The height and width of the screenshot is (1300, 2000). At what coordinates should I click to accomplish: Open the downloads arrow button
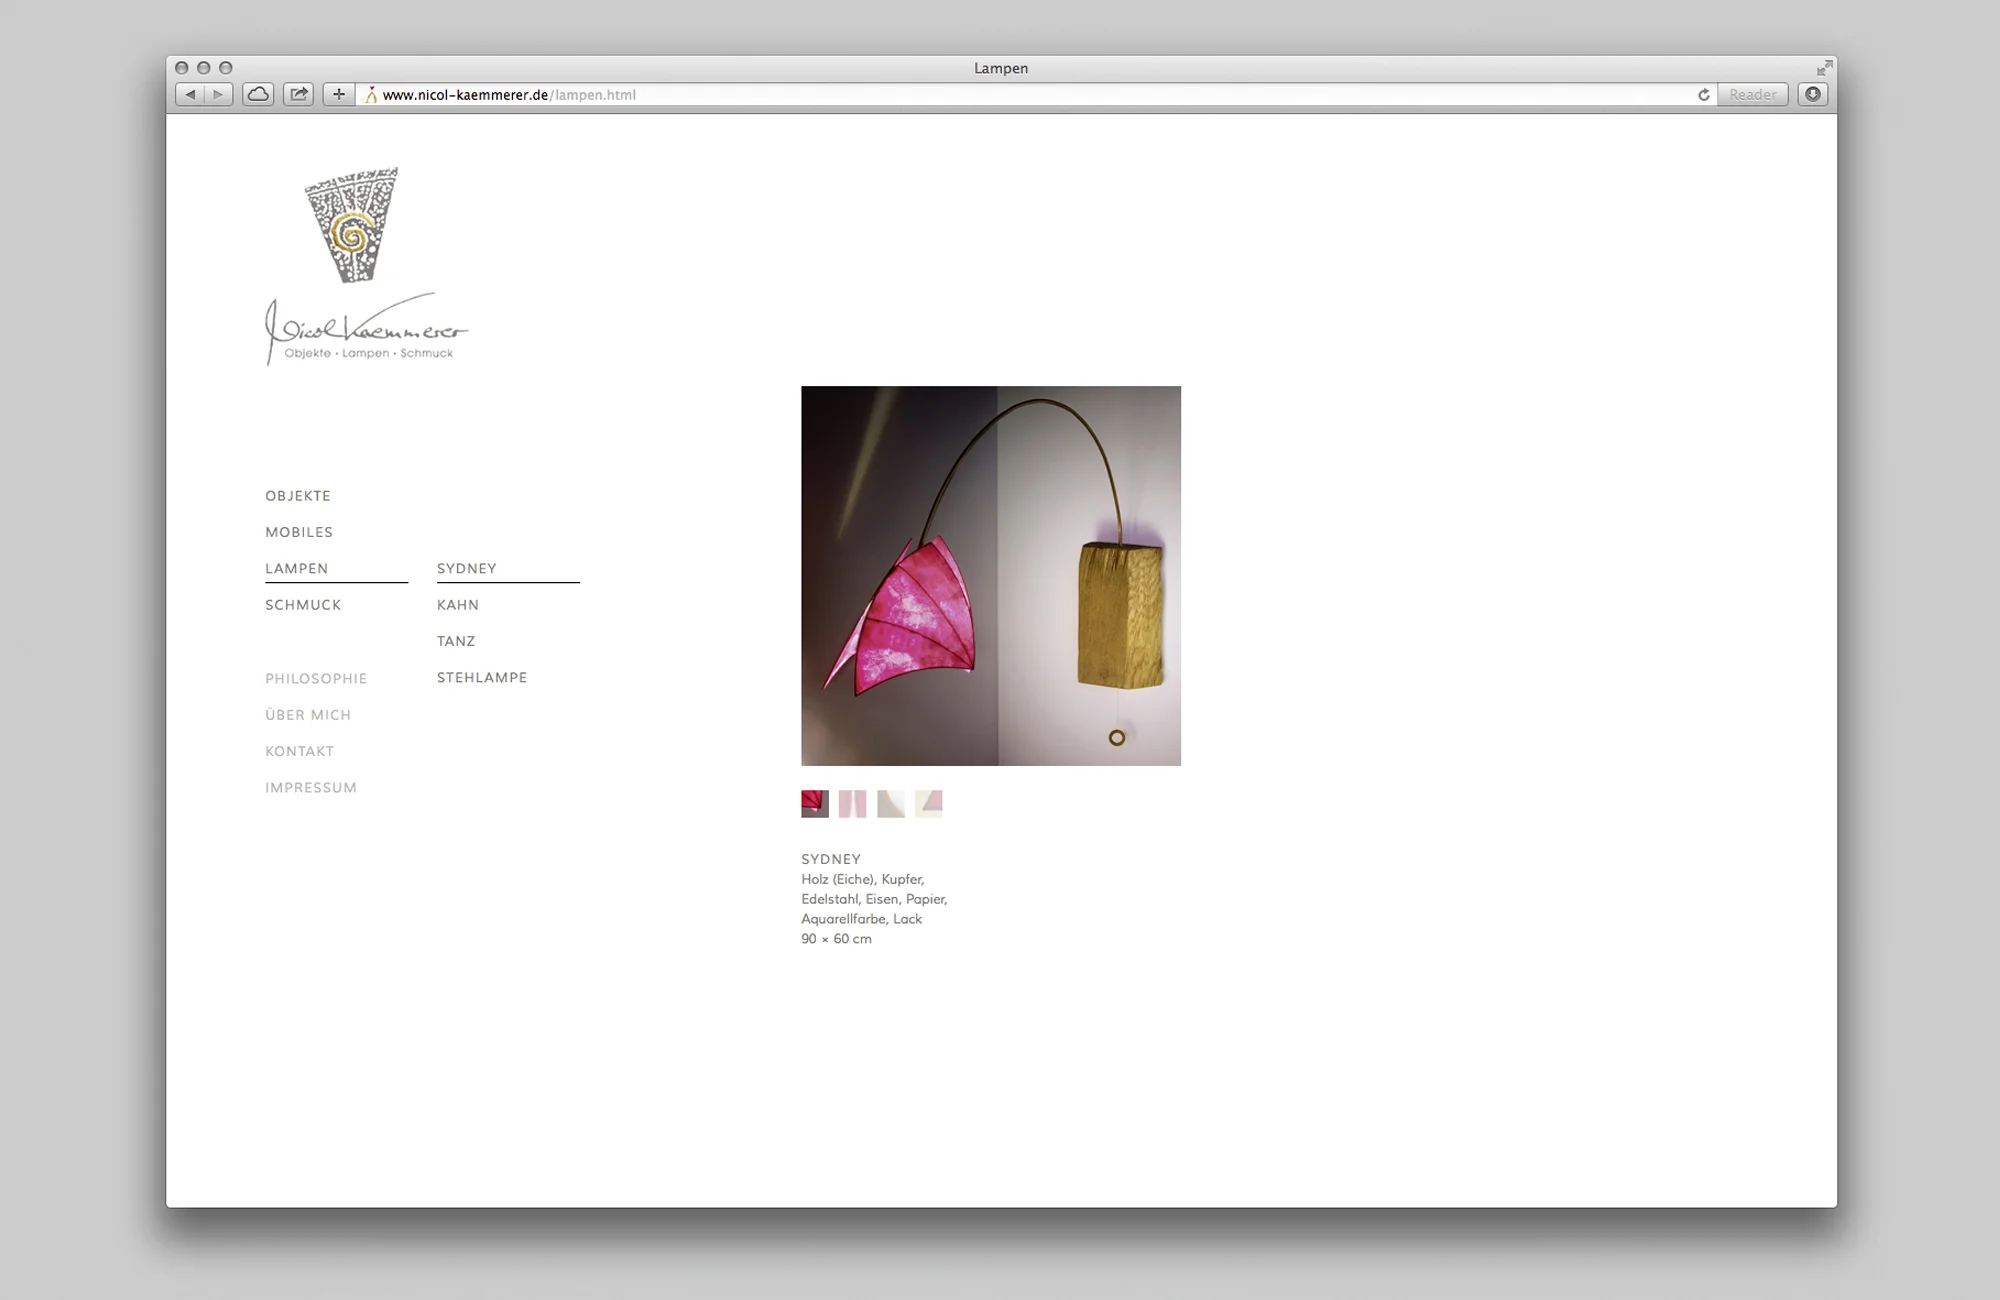tap(1812, 94)
